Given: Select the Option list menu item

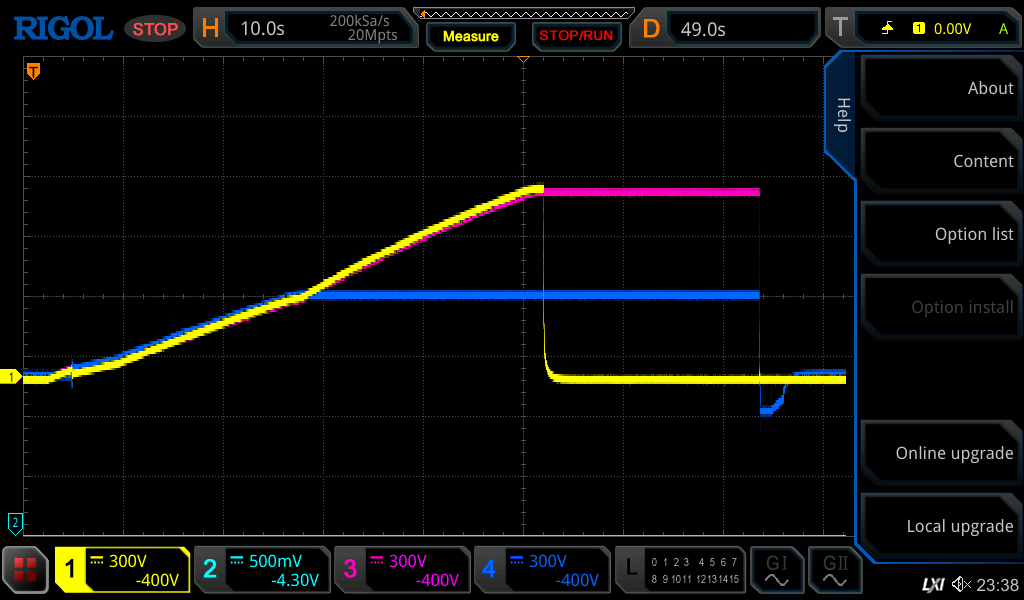Looking at the screenshot, I should (940, 234).
